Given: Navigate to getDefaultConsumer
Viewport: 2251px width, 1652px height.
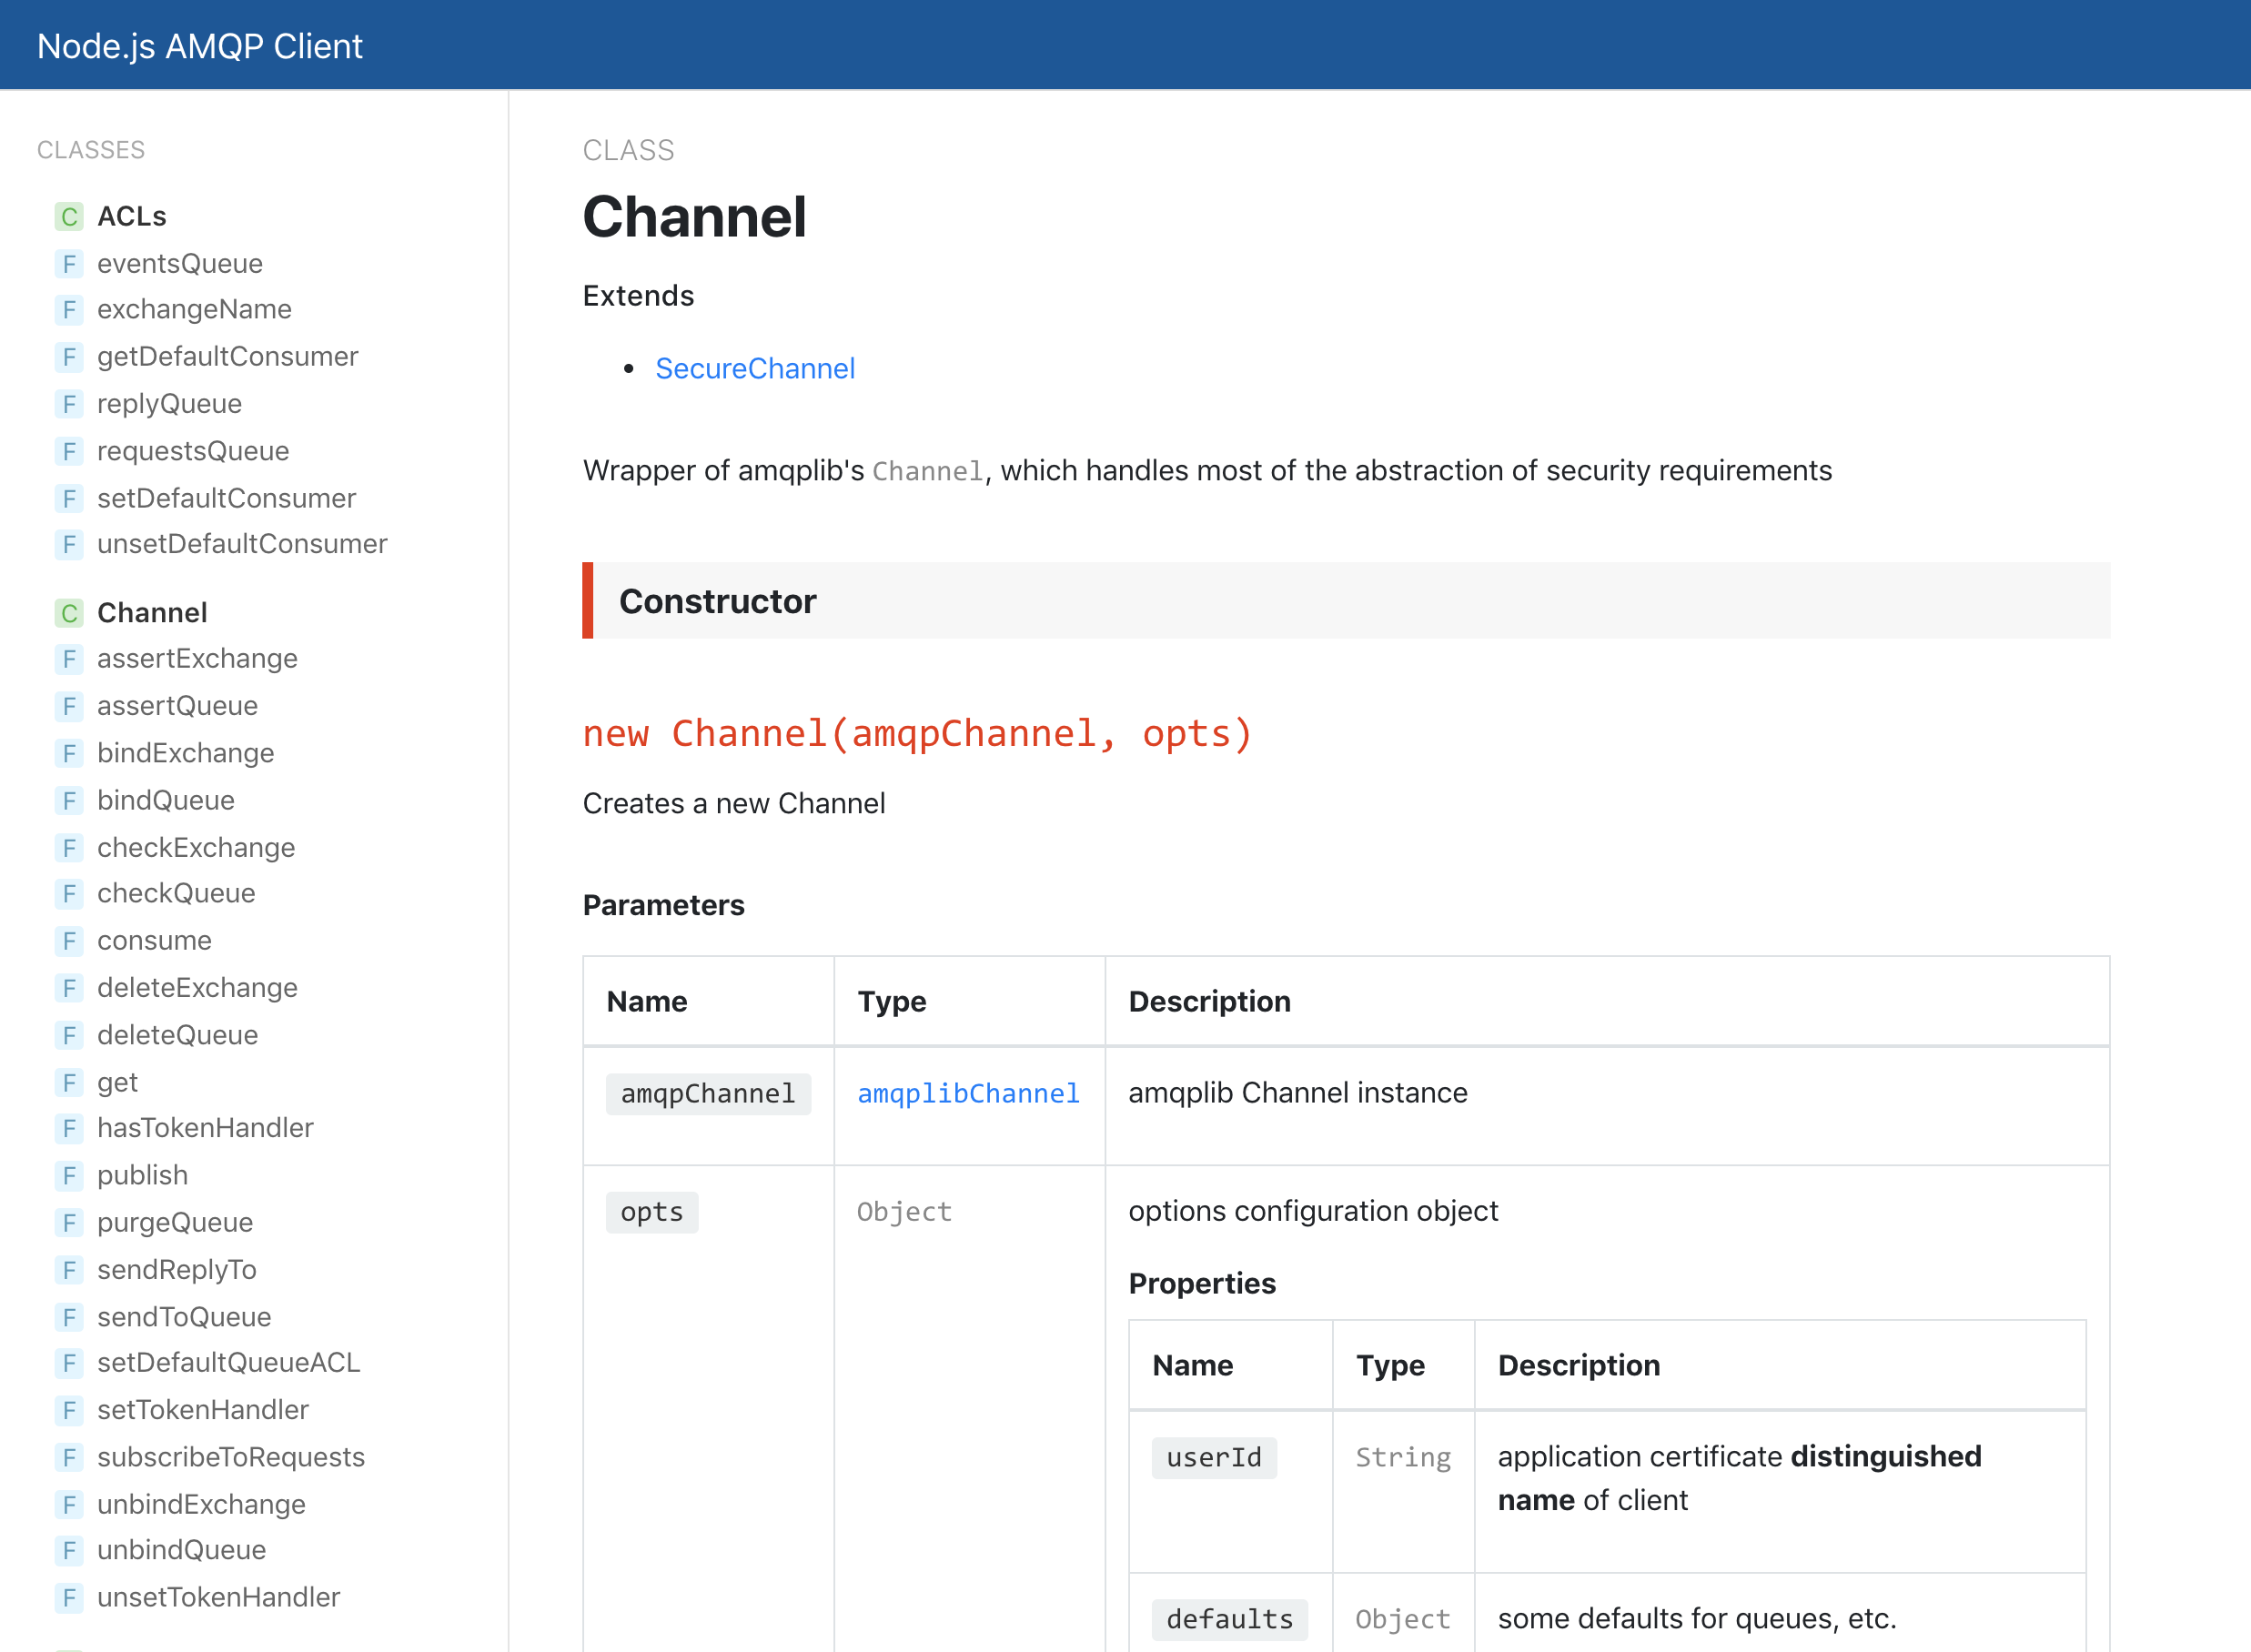Looking at the screenshot, I should point(227,357).
